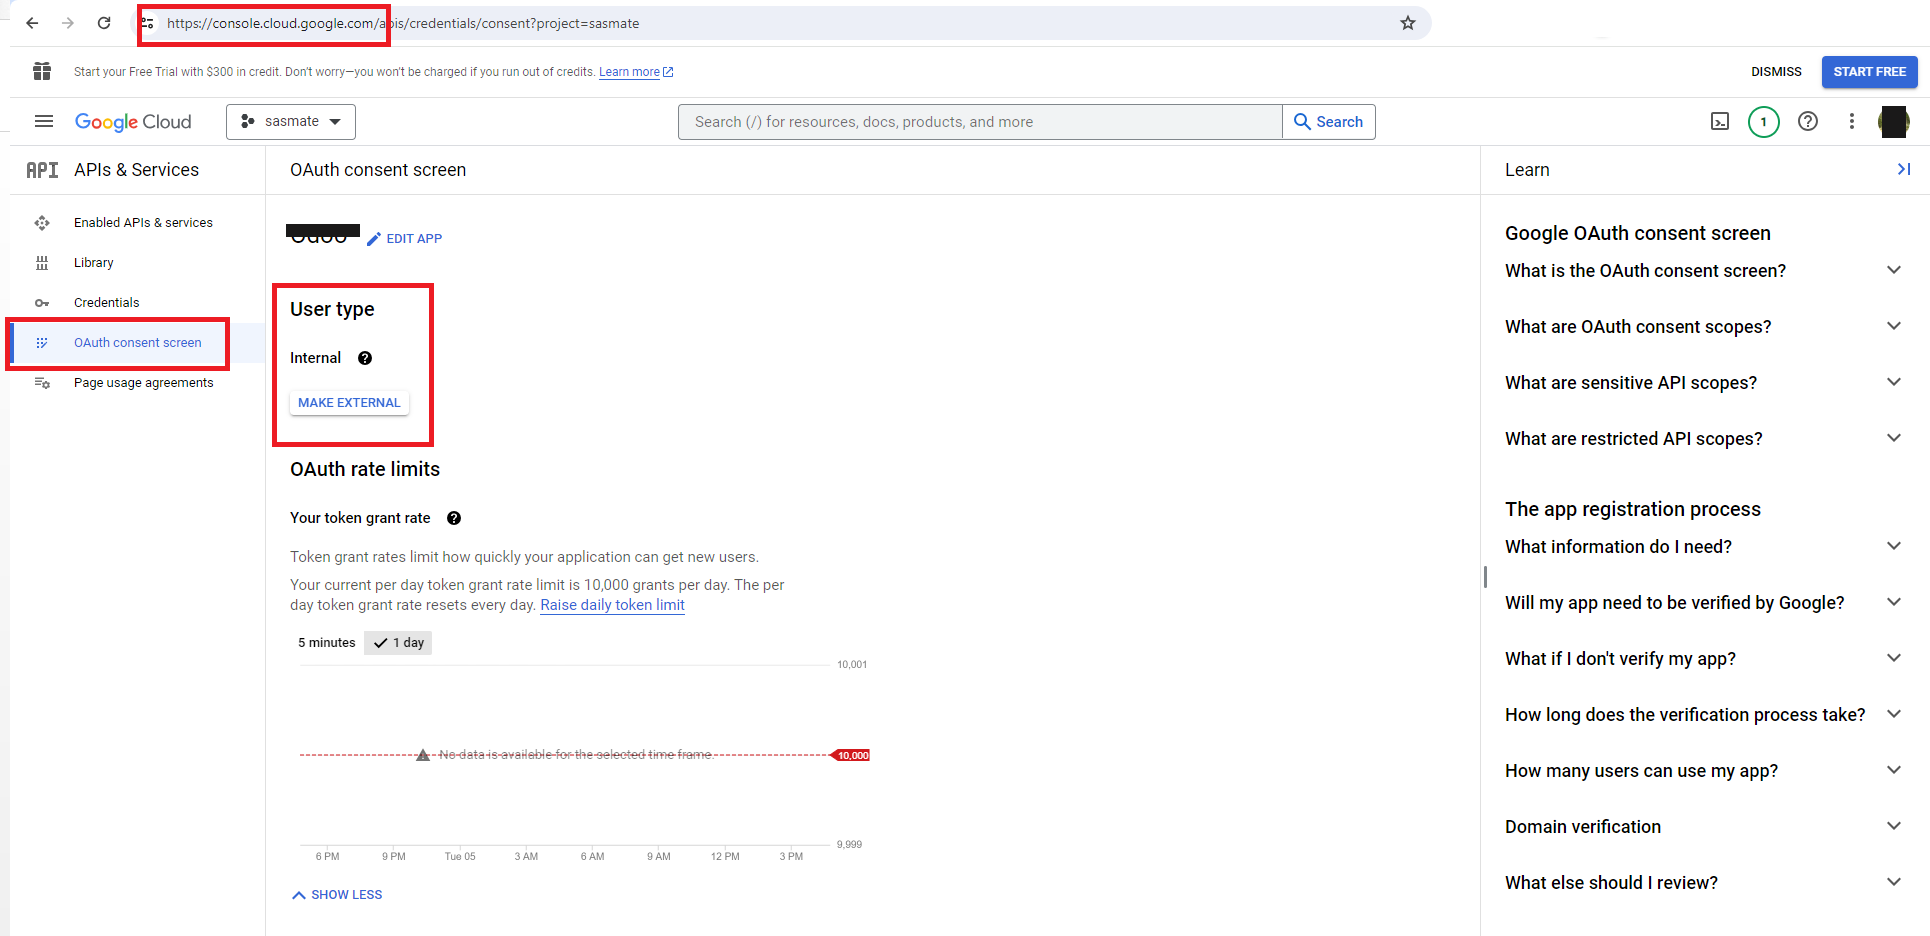Viewport: 1930px width, 936px height.
Task: Open the sasmate project selector dropdown
Action: [x=291, y=122]
